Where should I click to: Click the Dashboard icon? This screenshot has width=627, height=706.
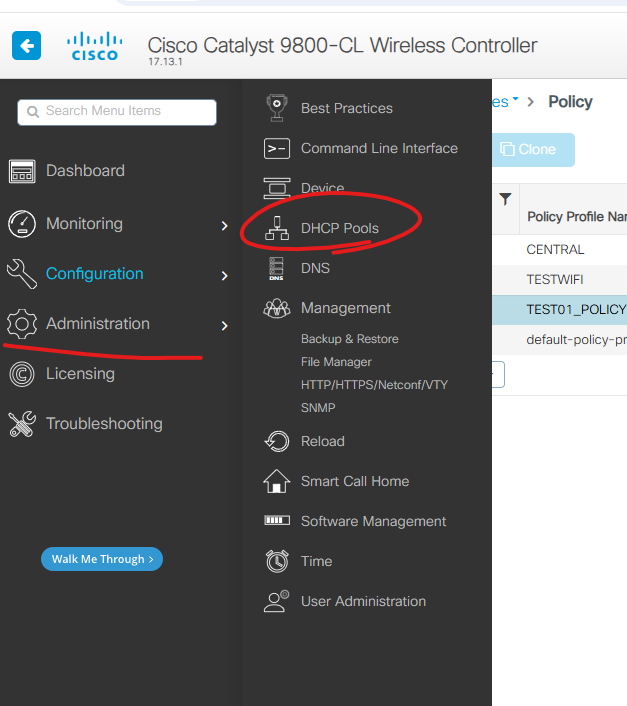pos(22,172)
